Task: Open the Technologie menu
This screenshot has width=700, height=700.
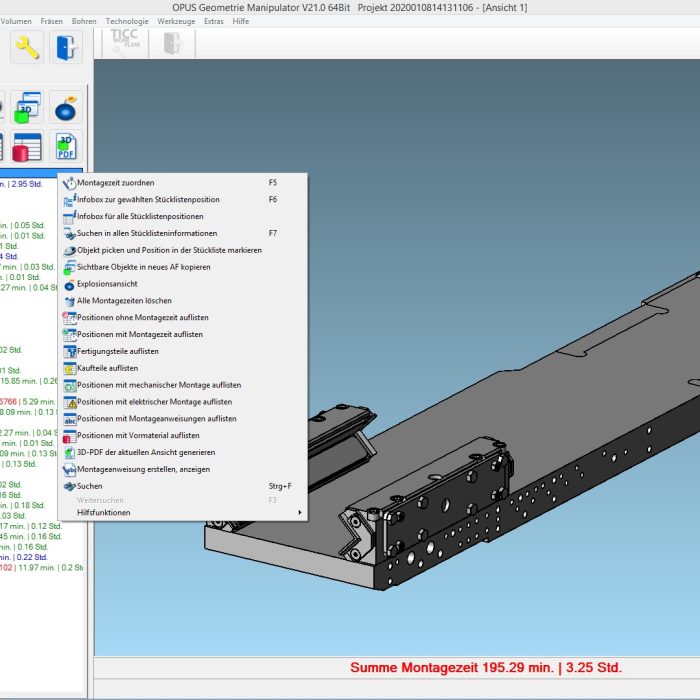Action: [127, 21]
